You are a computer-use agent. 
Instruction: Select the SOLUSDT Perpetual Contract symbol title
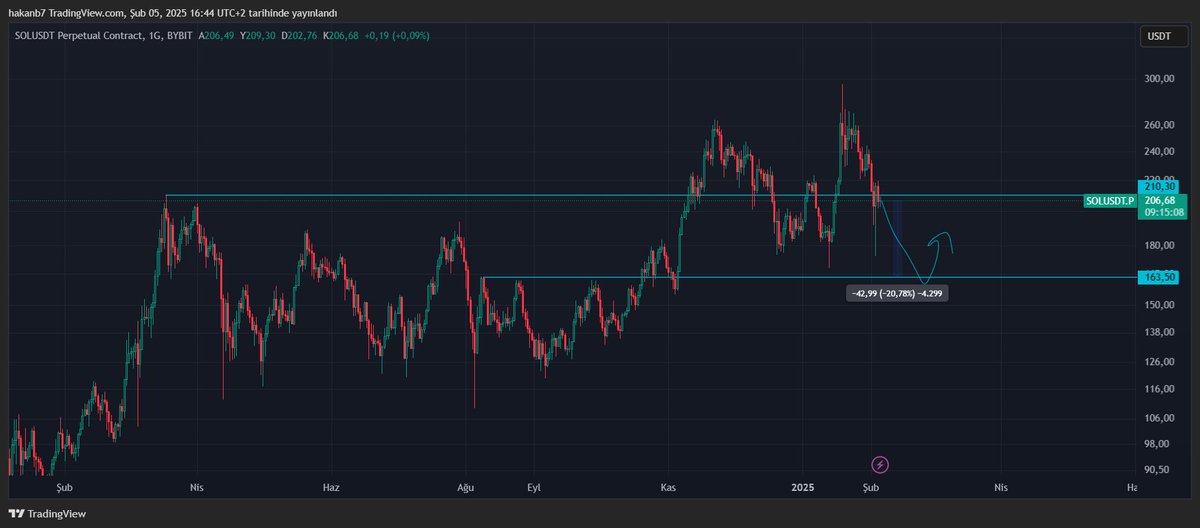click(x=80, y=37)
